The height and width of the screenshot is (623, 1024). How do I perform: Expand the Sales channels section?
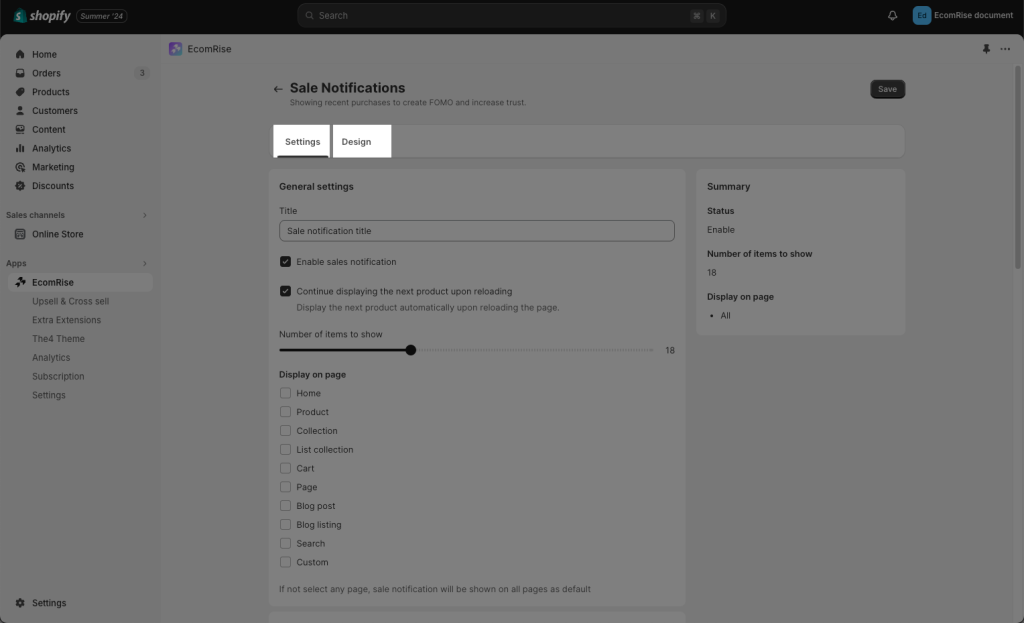coord(144,215)
